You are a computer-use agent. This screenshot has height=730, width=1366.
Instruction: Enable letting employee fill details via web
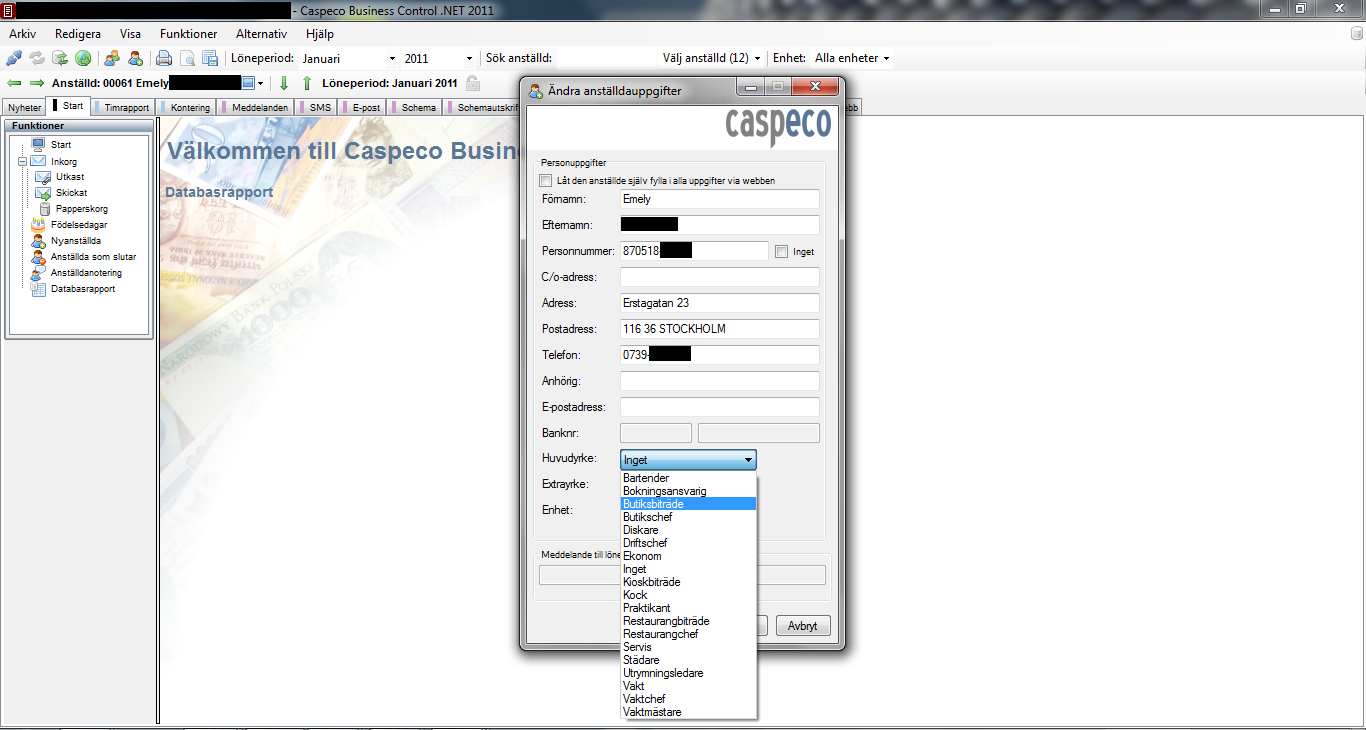click(x=545, y=181)
